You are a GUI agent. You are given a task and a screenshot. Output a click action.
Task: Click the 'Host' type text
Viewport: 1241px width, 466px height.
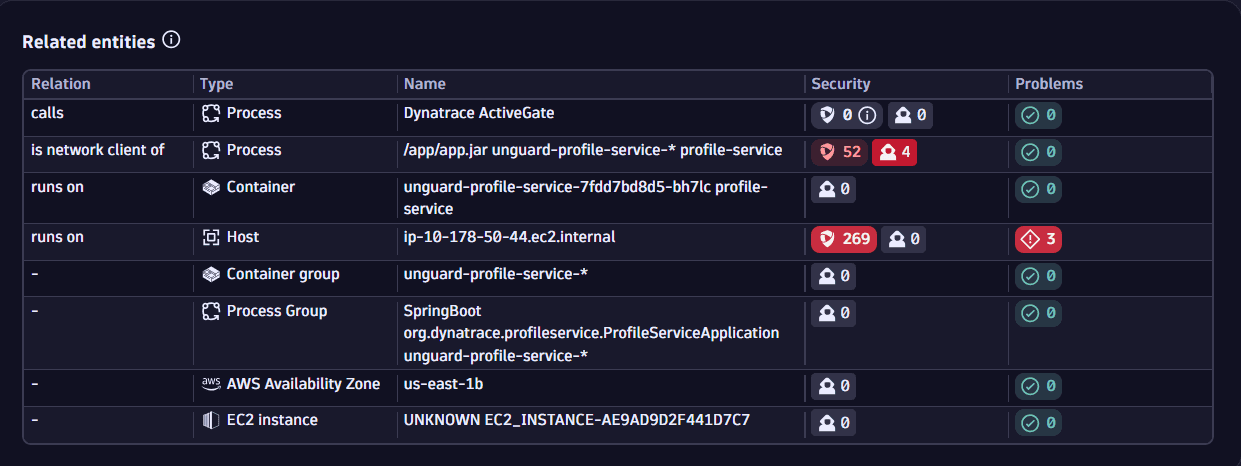coord(243,238)
